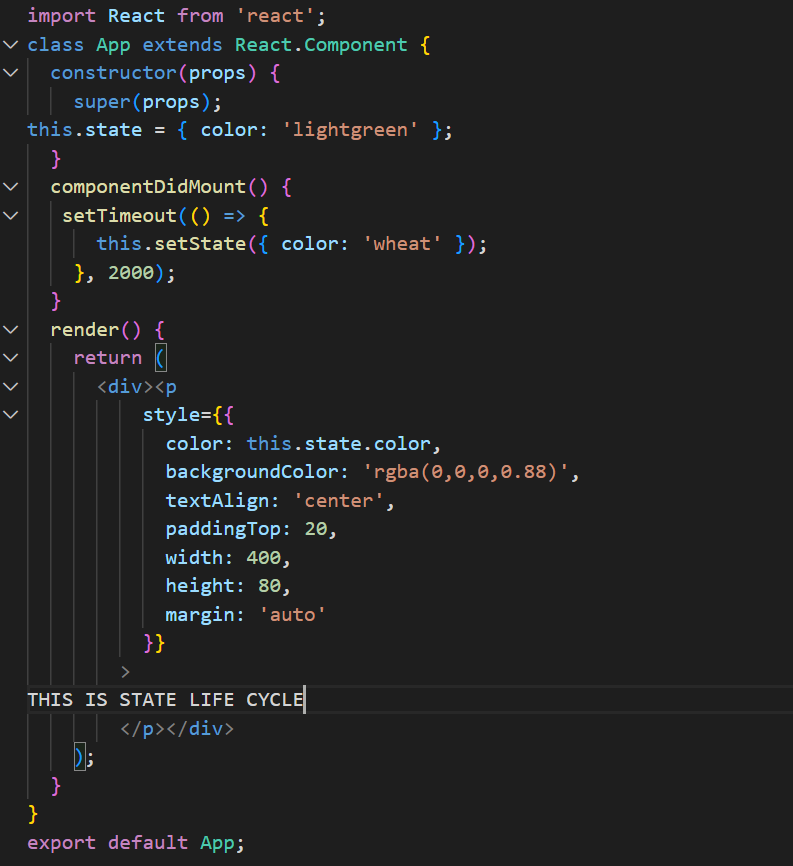Click the componentDidMount method name

(148, 187)
